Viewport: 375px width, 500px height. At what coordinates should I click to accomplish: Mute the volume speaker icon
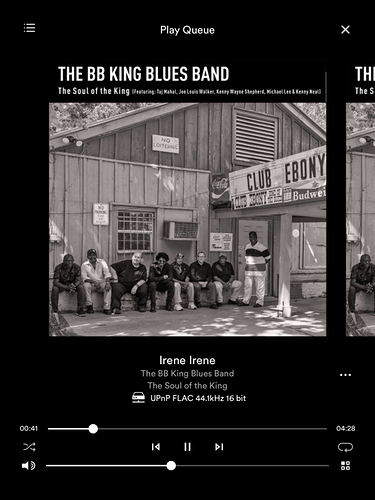point(29,466)
